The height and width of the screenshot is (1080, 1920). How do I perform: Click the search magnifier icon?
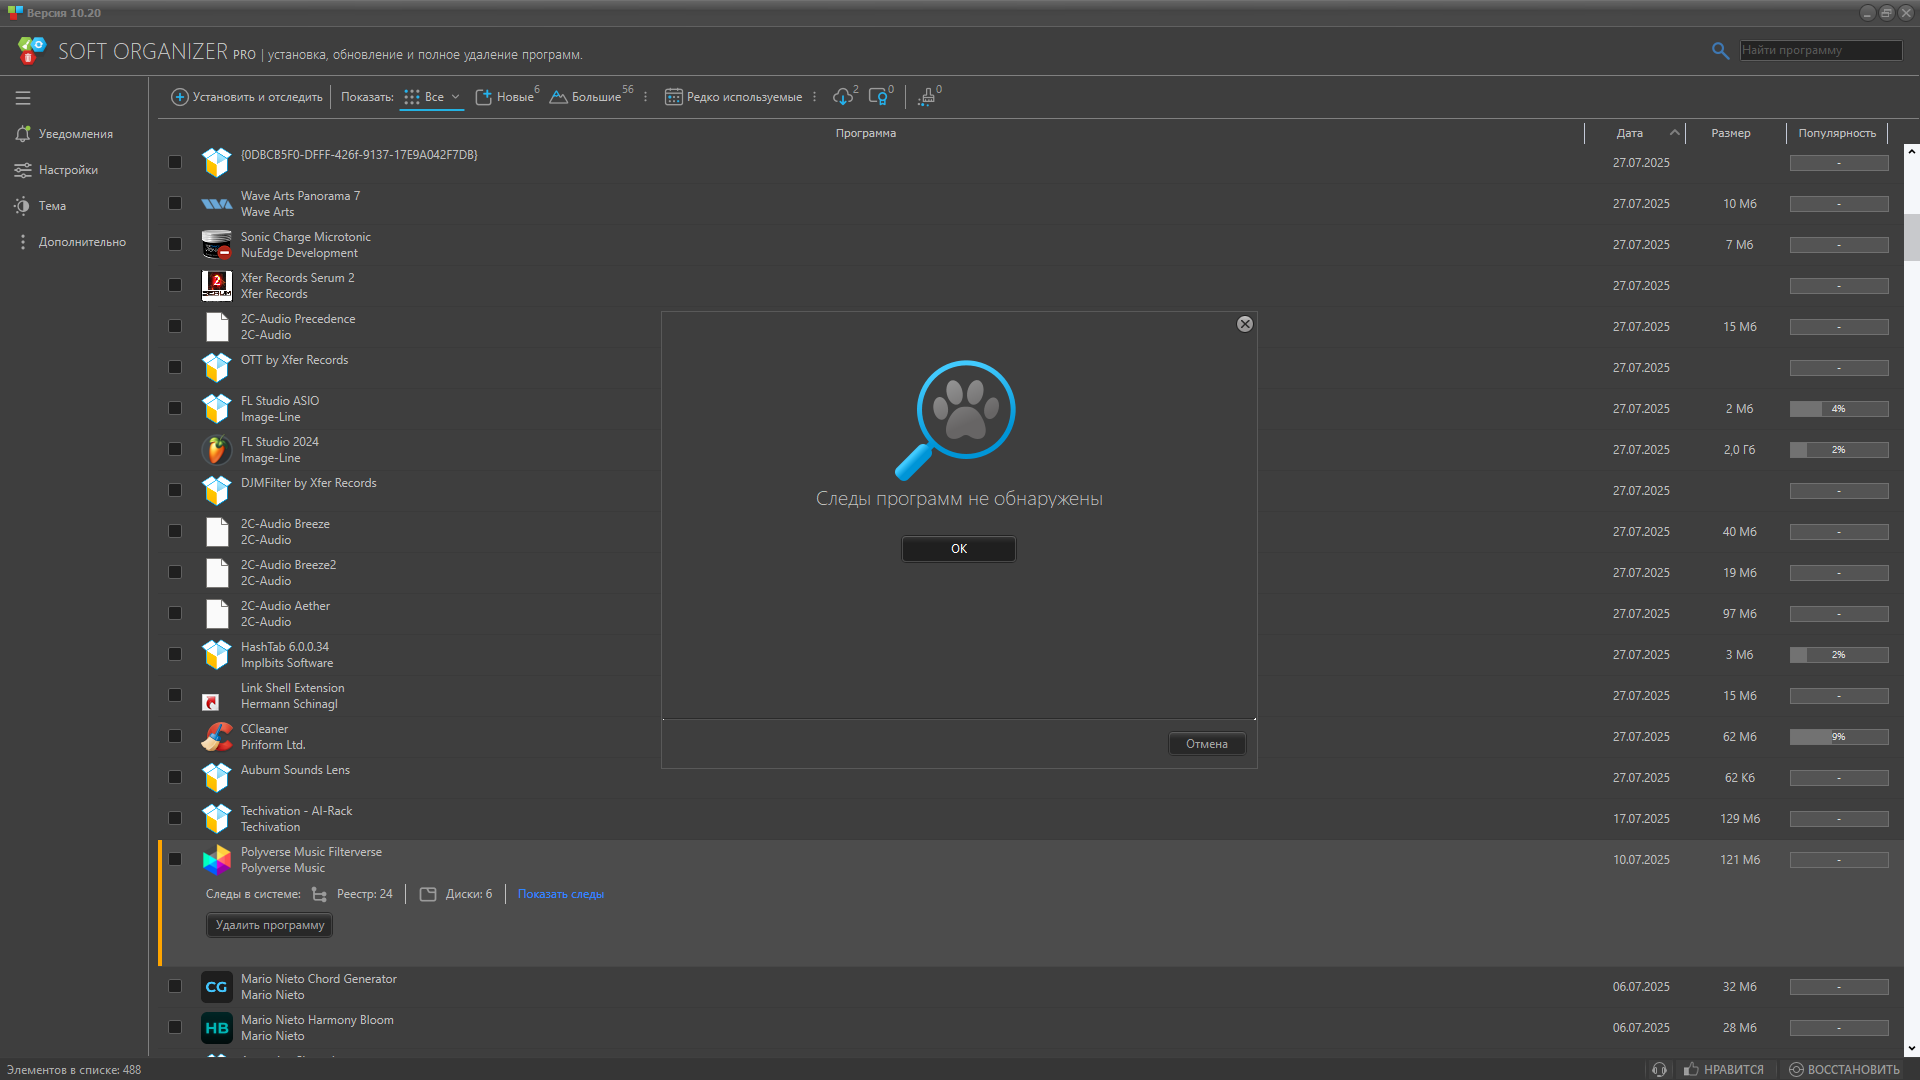[1720, 50]
